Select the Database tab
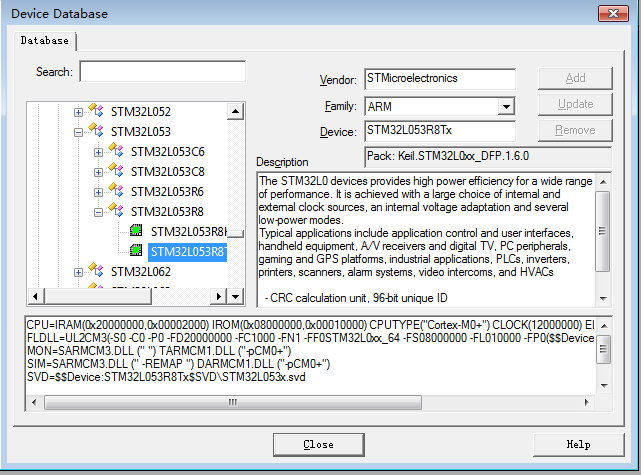The image size is (641, 475). tap(45, 40)
